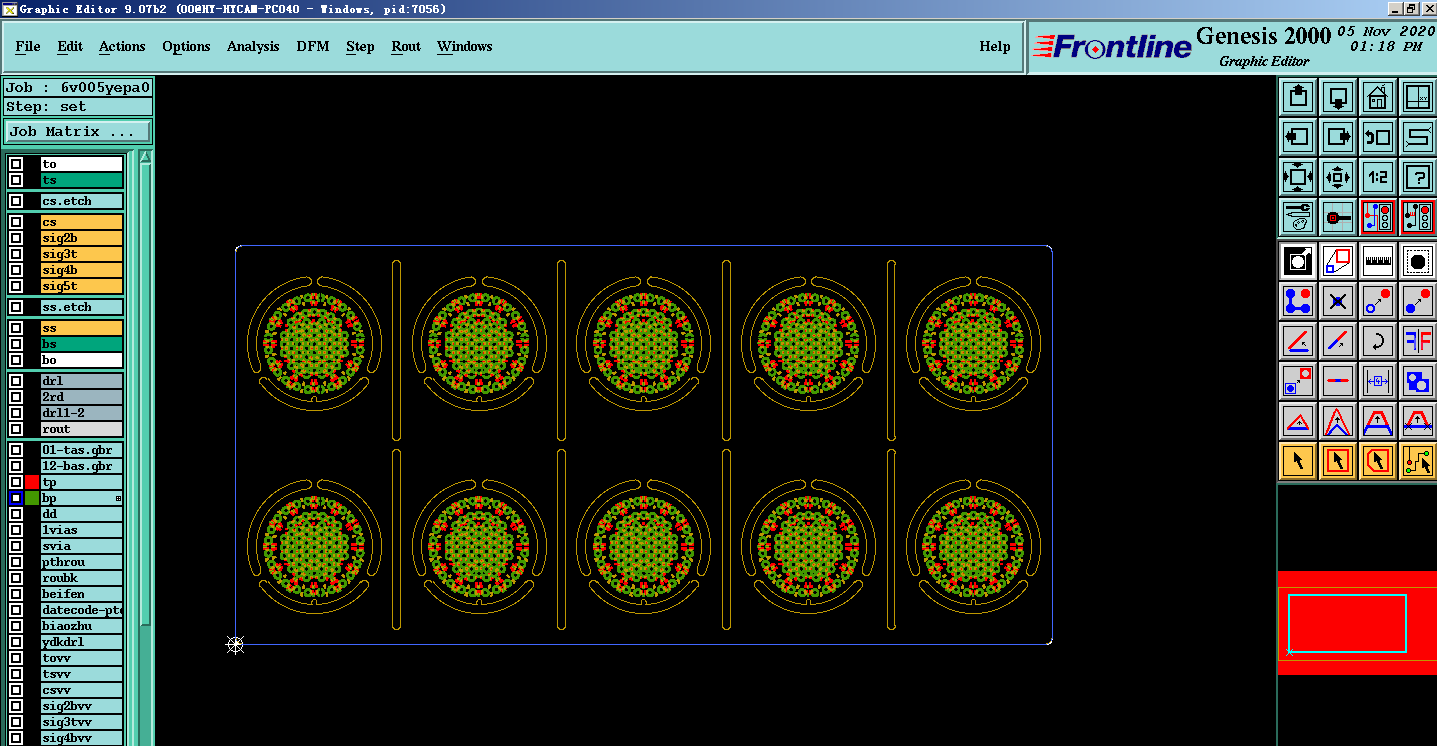
Task: Click the 1:2 scale icon
Action: click(1378, 177)
